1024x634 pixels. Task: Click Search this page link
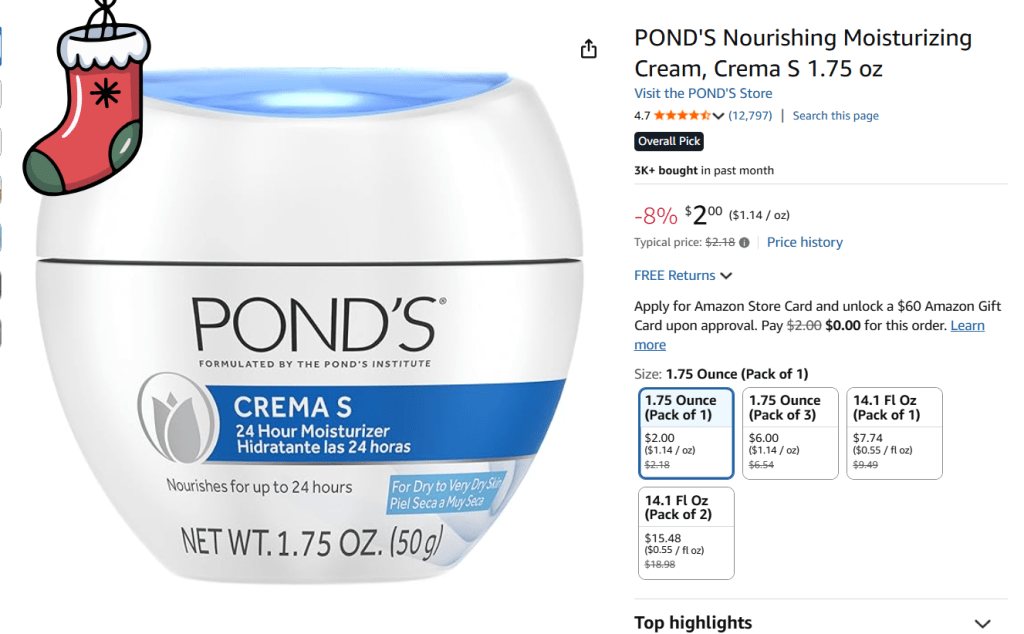click(x=835, y=116)
